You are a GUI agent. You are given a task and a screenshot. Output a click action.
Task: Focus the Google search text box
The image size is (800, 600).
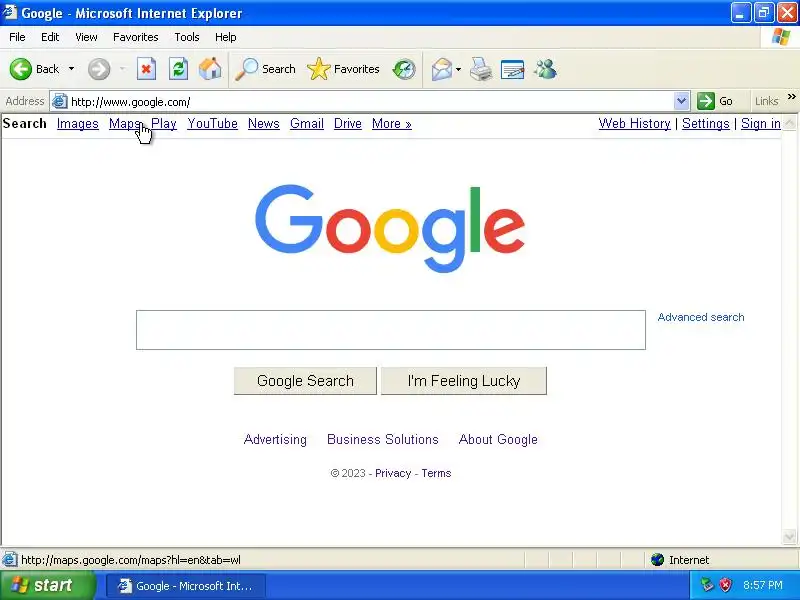tap(391, 330)
